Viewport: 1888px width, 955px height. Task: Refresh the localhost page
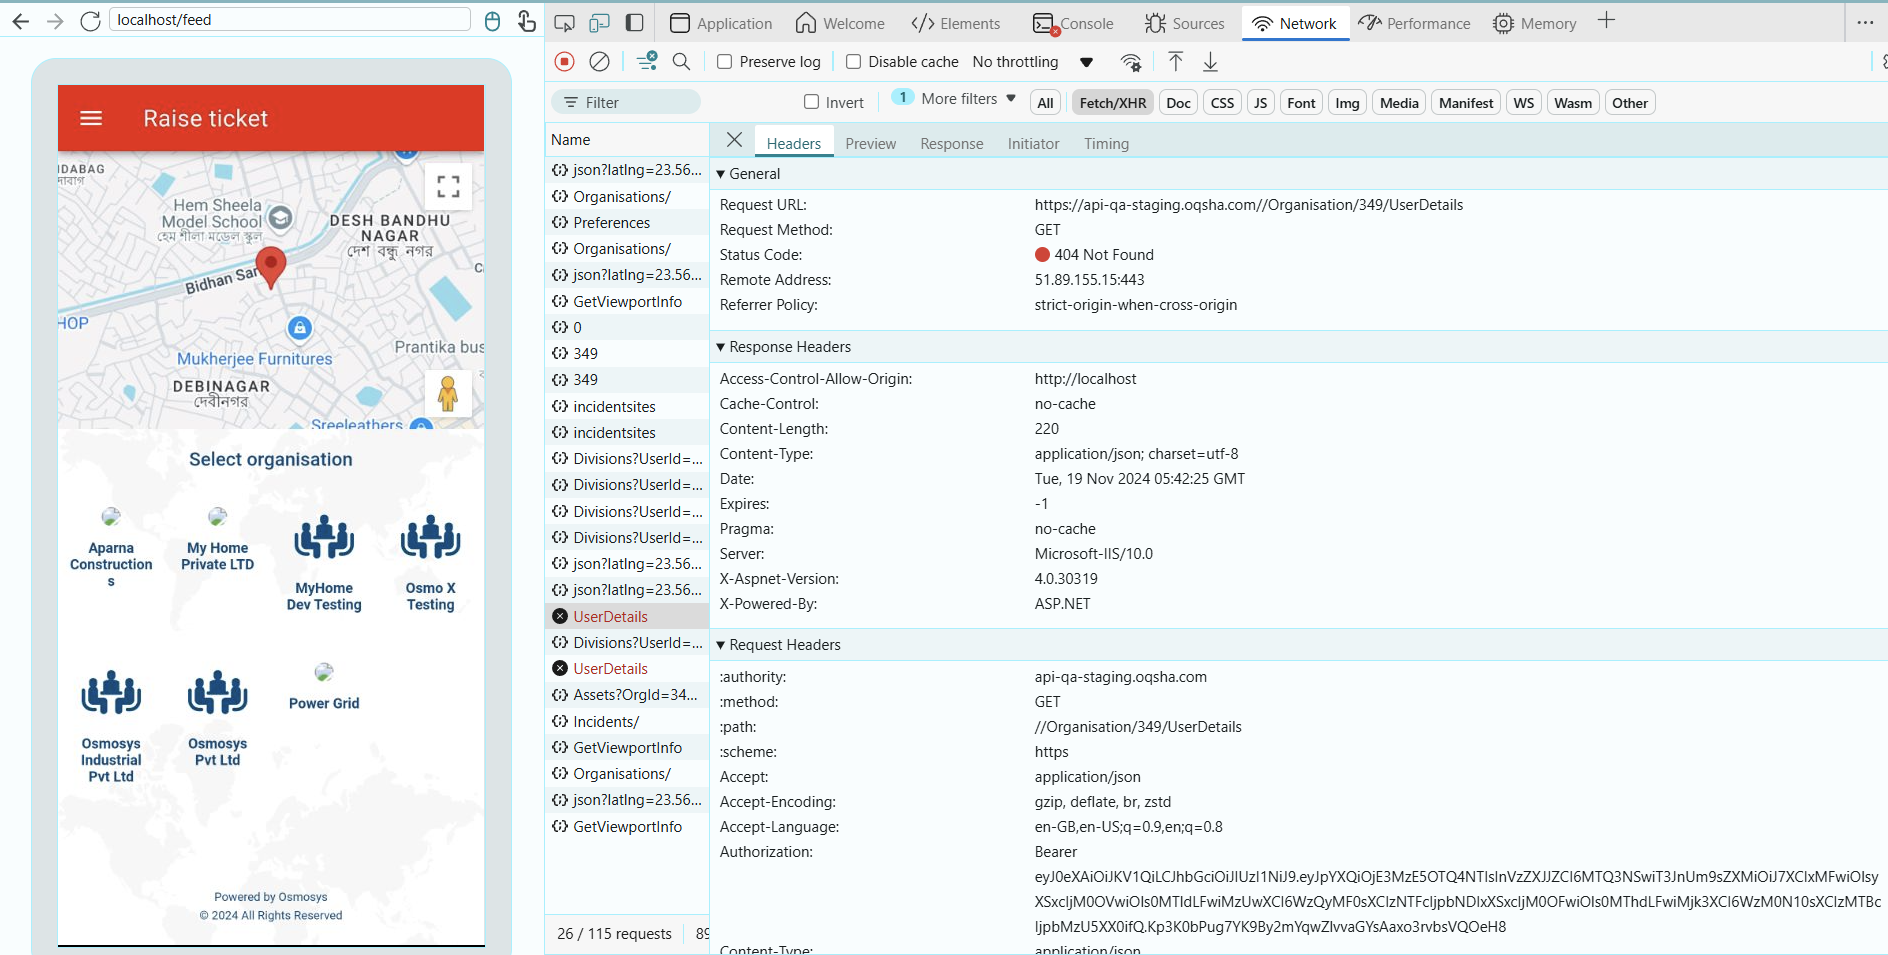[x=90, y=20]
